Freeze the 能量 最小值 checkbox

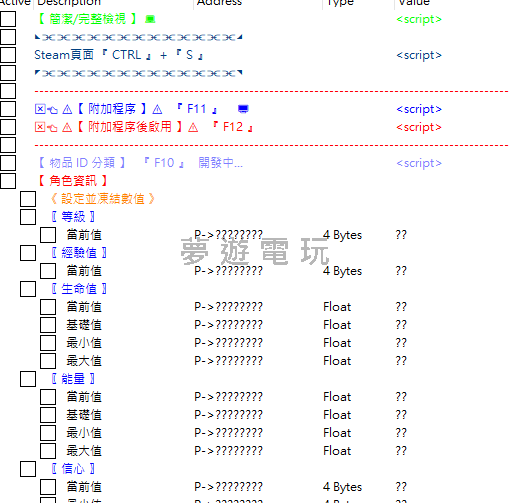[x=48, y=433]
